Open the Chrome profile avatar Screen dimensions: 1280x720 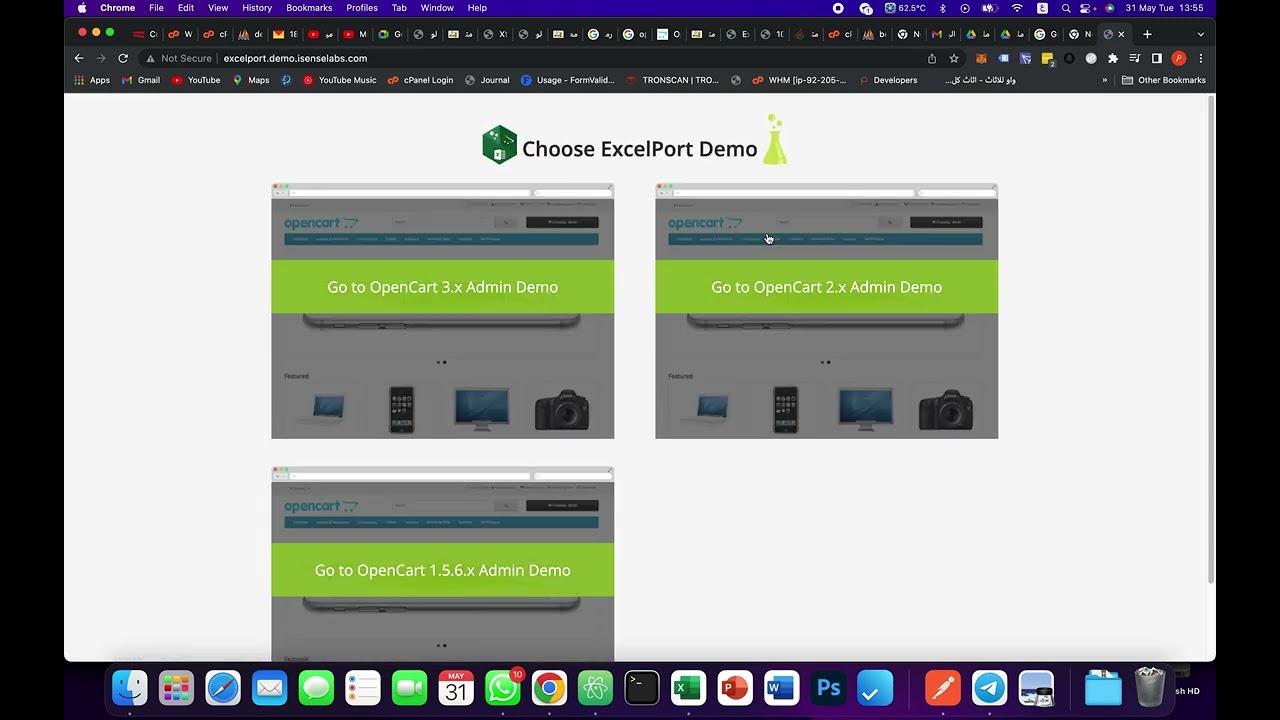pyautogui.click(x=1179, y=58)
